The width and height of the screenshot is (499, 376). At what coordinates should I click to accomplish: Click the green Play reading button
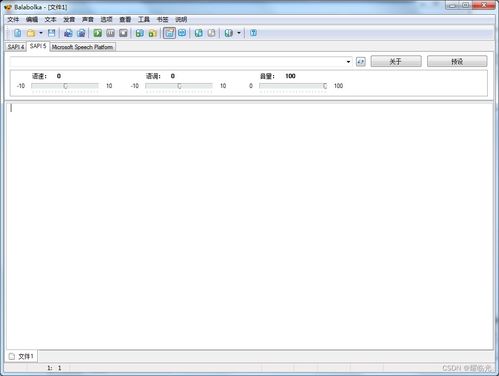pyautogui.click(x=98, y=33)
